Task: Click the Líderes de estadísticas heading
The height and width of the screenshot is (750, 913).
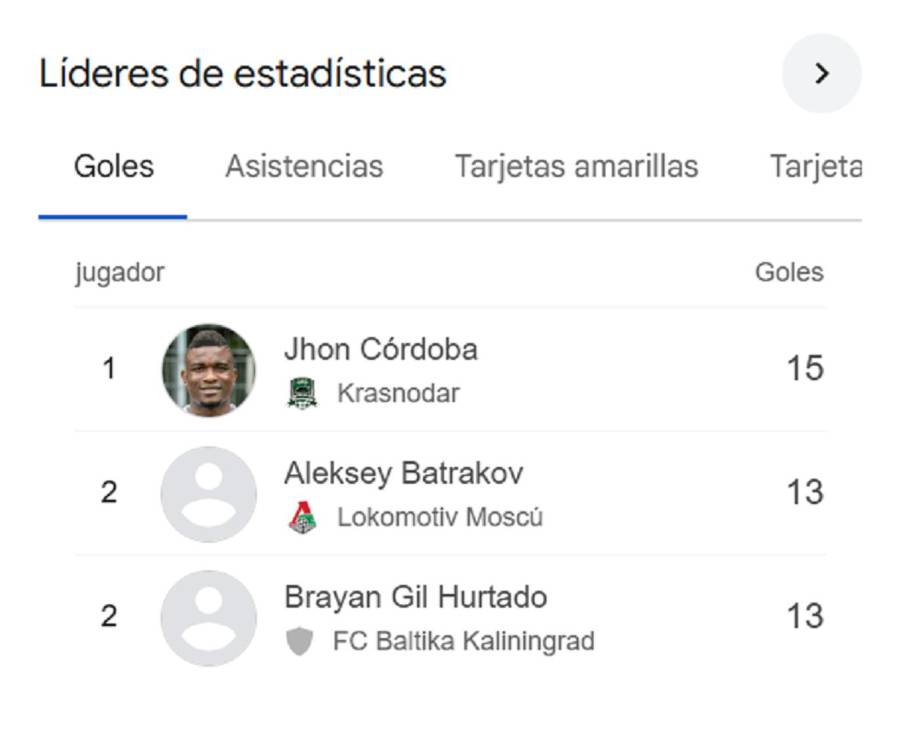Action: point(244,72)
